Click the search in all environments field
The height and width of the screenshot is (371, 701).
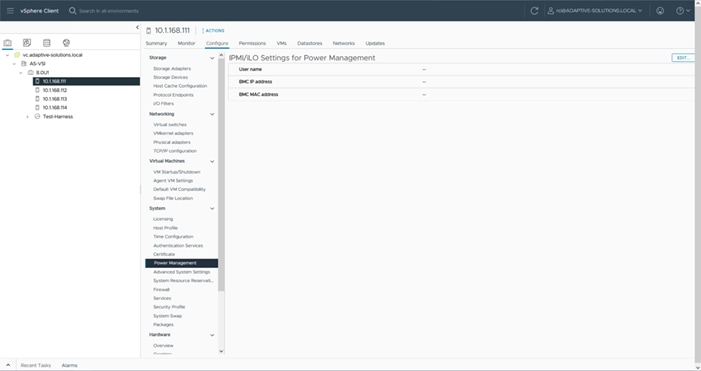pyautogui.click(x=109, y=11)
